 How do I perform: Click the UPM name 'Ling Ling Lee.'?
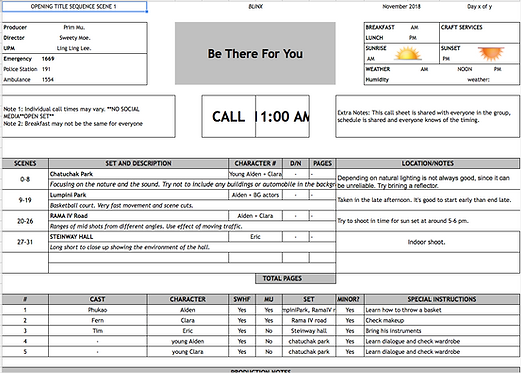(x=74, y=48)
